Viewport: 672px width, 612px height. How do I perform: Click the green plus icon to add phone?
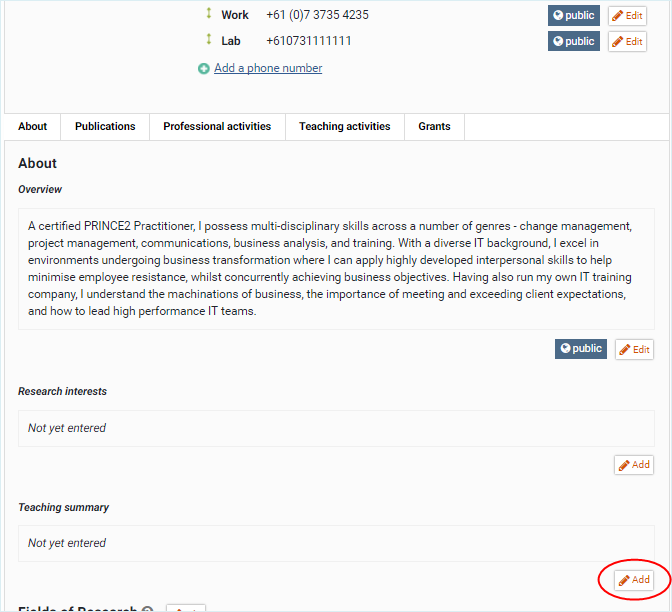coord(204,69)
